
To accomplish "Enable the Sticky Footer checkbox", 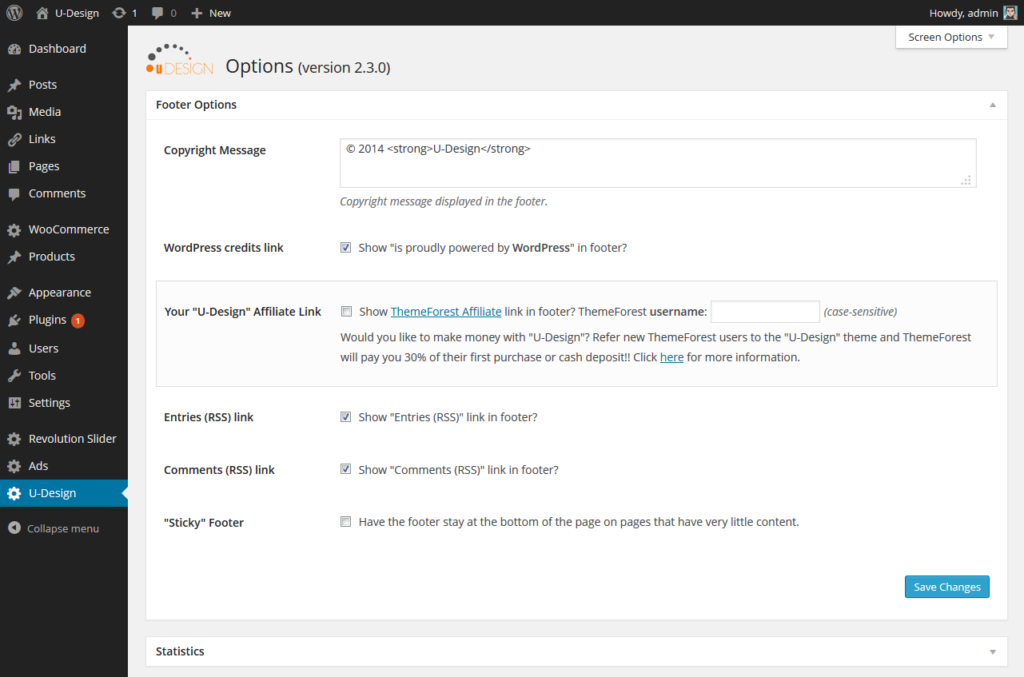I will [345, 521].
